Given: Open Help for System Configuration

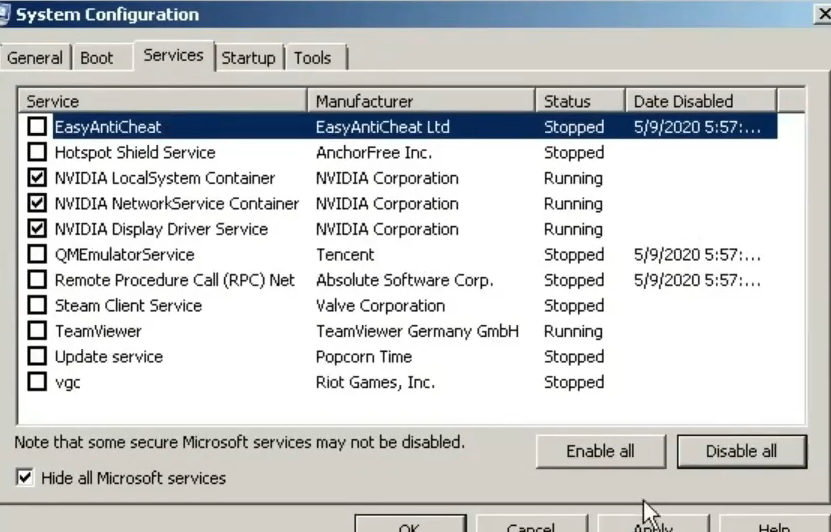Looking at the screenshot, I should click(774, 524).
